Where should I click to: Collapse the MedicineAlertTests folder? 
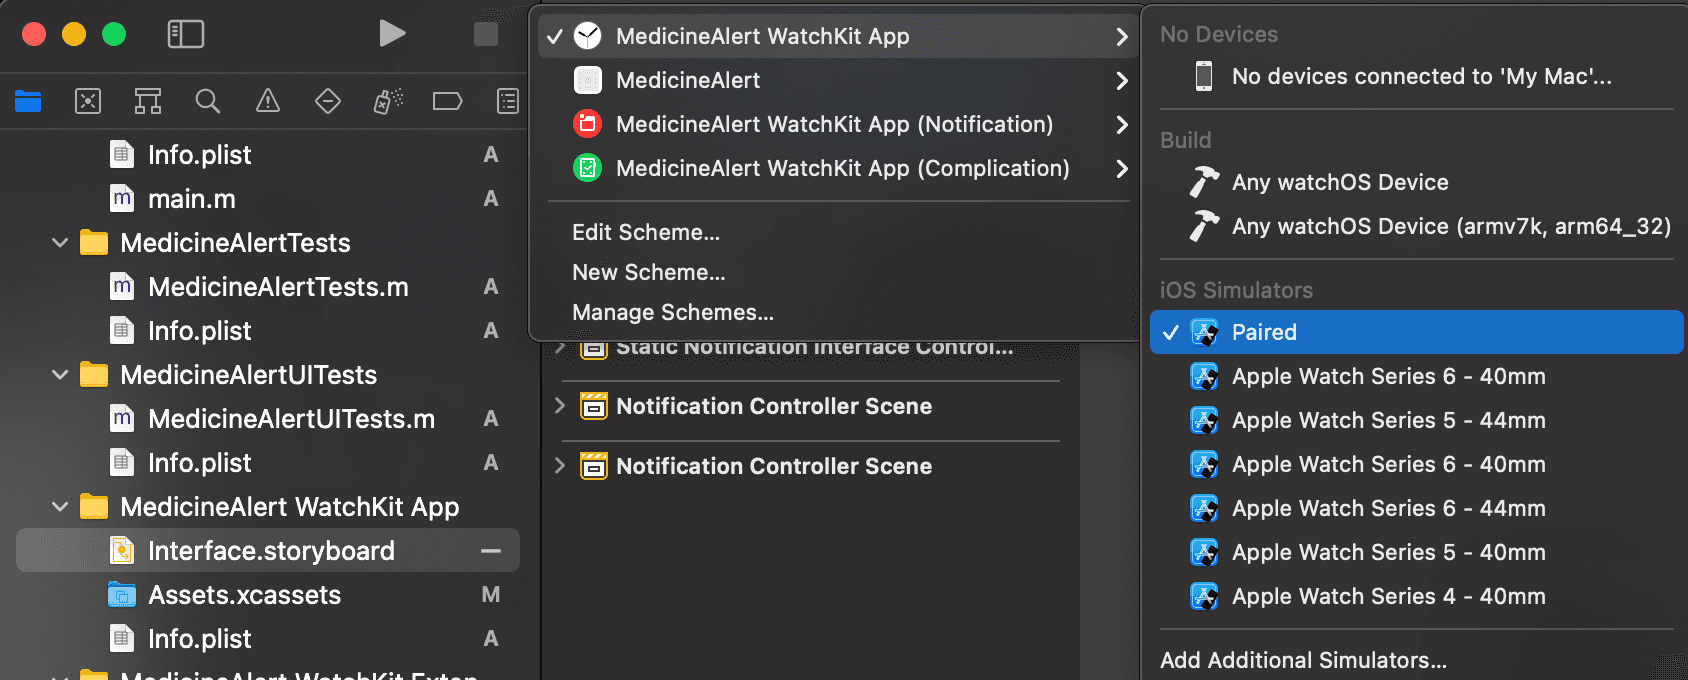click(x=60, y=243)
